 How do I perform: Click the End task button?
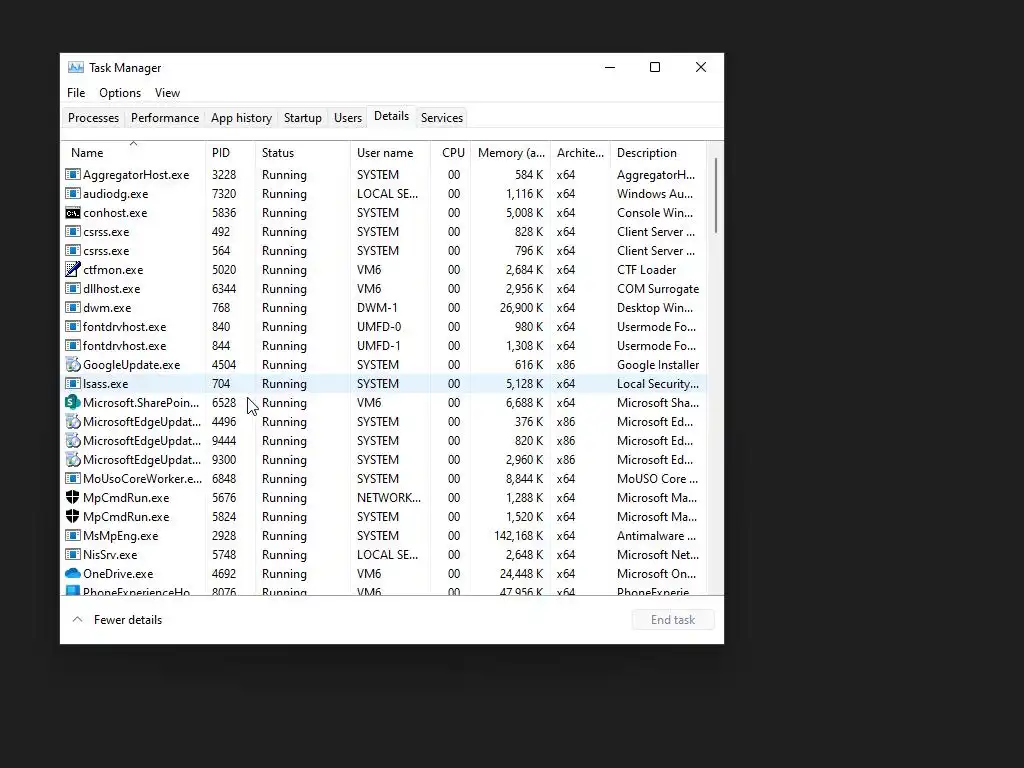(673, 619)
